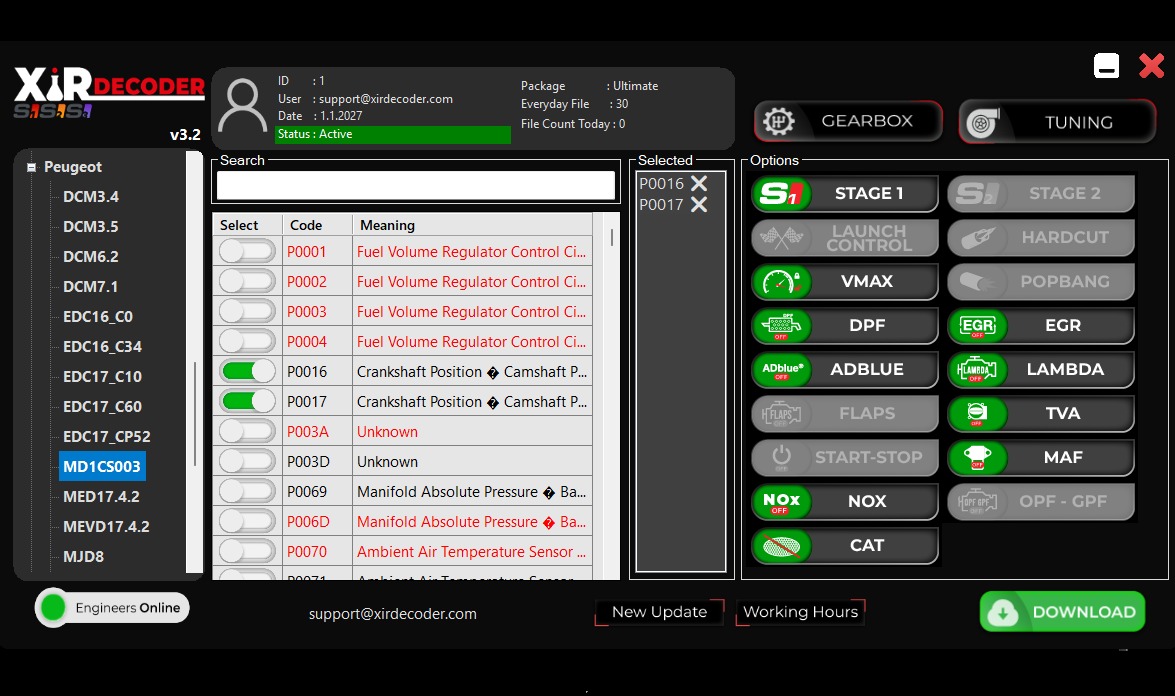Screen dimensions: 1175x696
Task: Click the VMAX speedometer icon
Action: tap(782, 282)
